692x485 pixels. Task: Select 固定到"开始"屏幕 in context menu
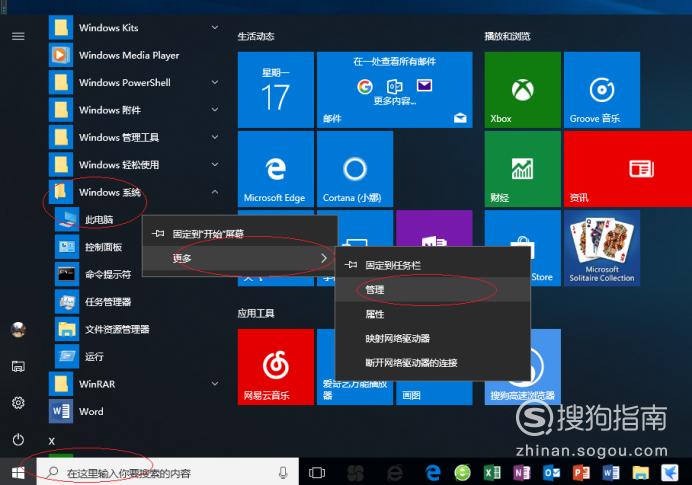click(240, 233)
